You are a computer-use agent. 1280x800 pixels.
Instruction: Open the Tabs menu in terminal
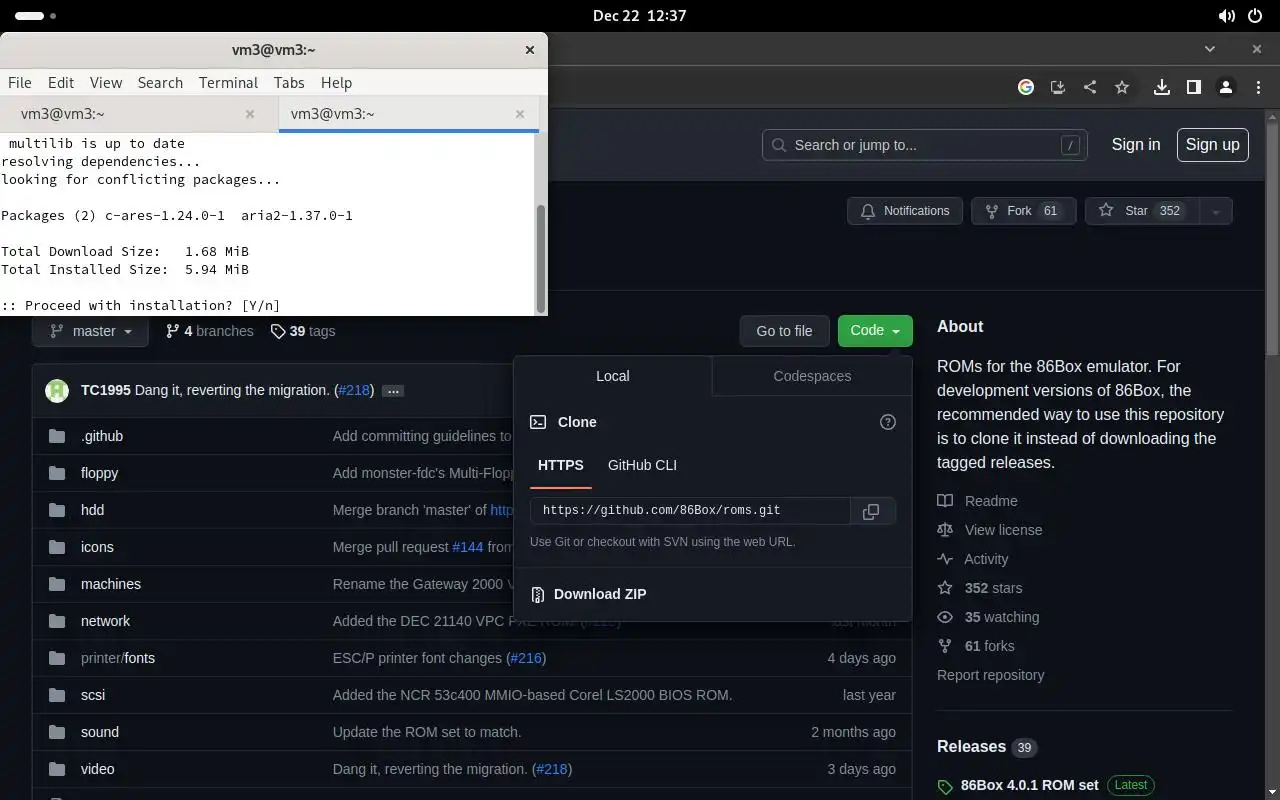(289, 83)
